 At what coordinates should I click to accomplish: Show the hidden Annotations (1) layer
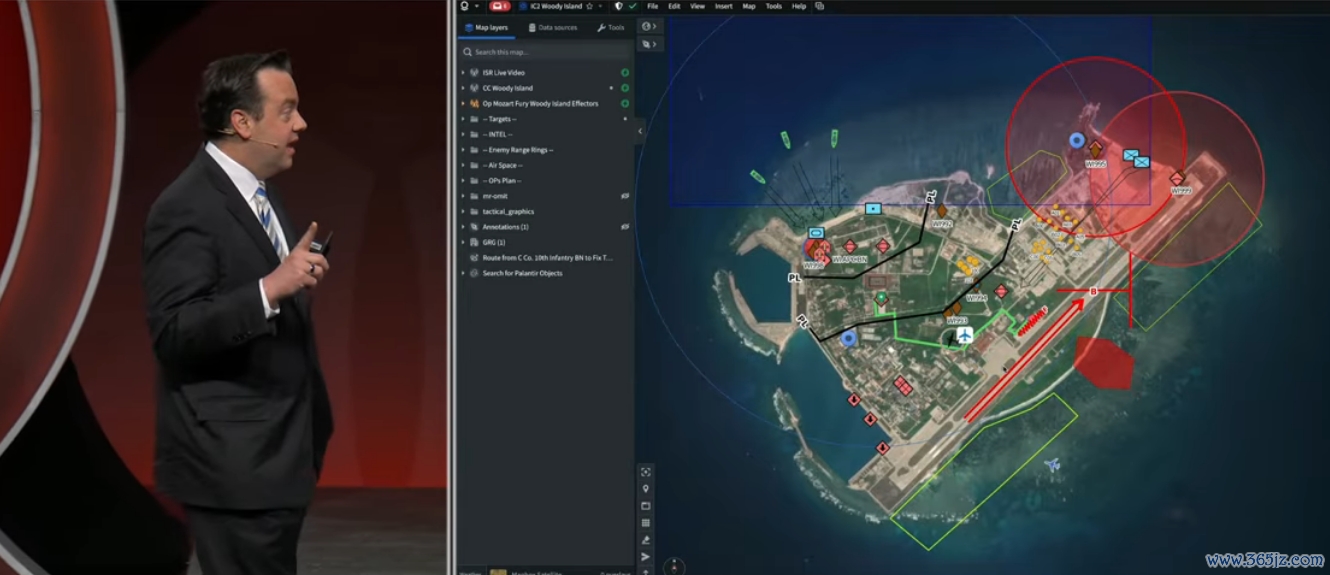click(x=625, y=227)
